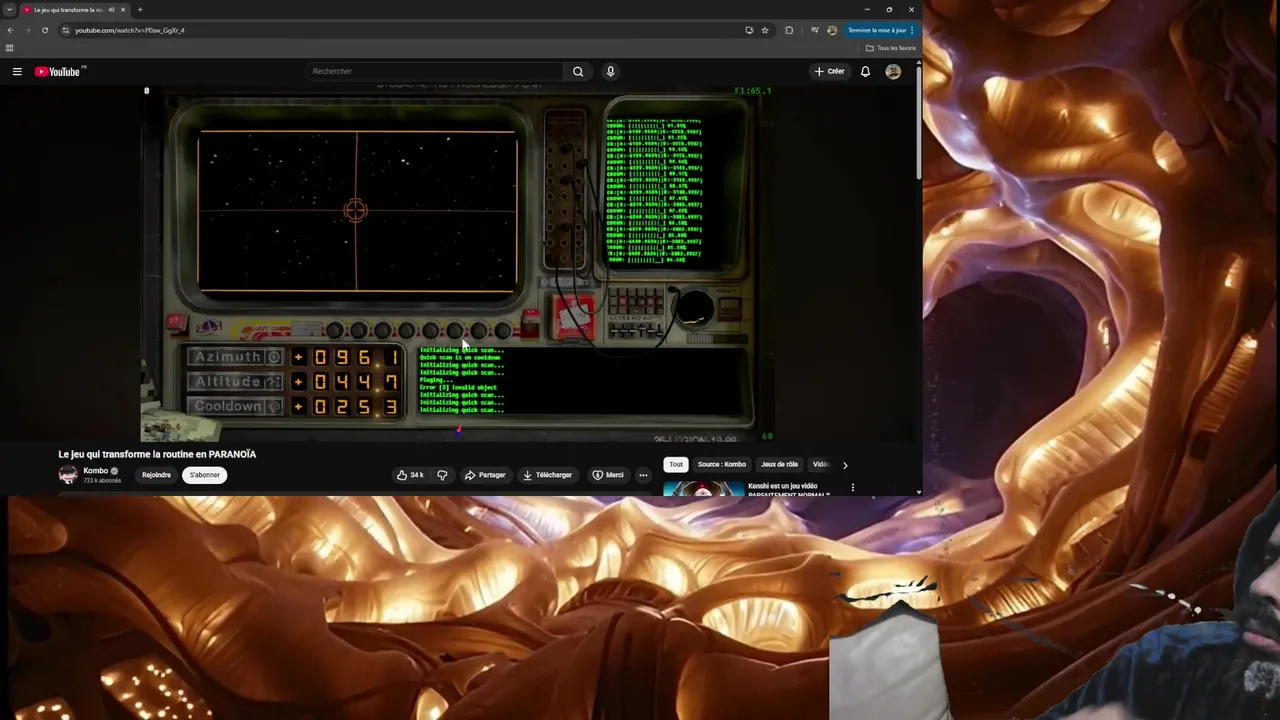Viewport: 1280px width, 720px height.
Task: Open YouTube notifications bell
Action: (x=865, y=71)
